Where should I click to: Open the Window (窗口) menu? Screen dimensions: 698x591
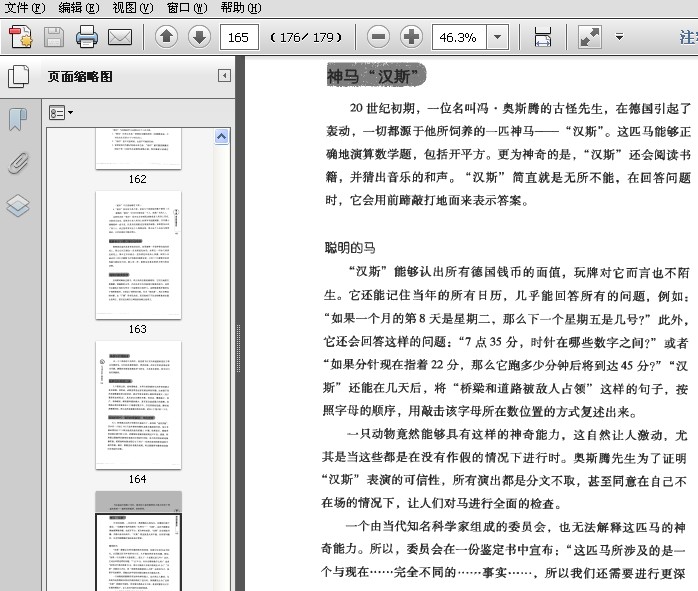pyautogui.click(x=187, y=8)
